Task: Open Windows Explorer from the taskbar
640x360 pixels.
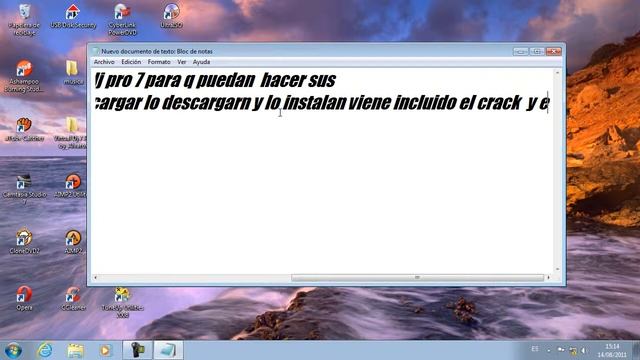Action: click(x=75, y=350)
